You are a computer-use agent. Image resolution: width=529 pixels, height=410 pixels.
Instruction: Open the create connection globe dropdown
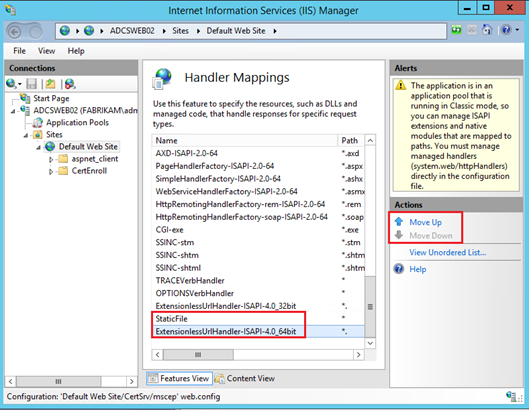pyautogui.click(x=14, y=84)
